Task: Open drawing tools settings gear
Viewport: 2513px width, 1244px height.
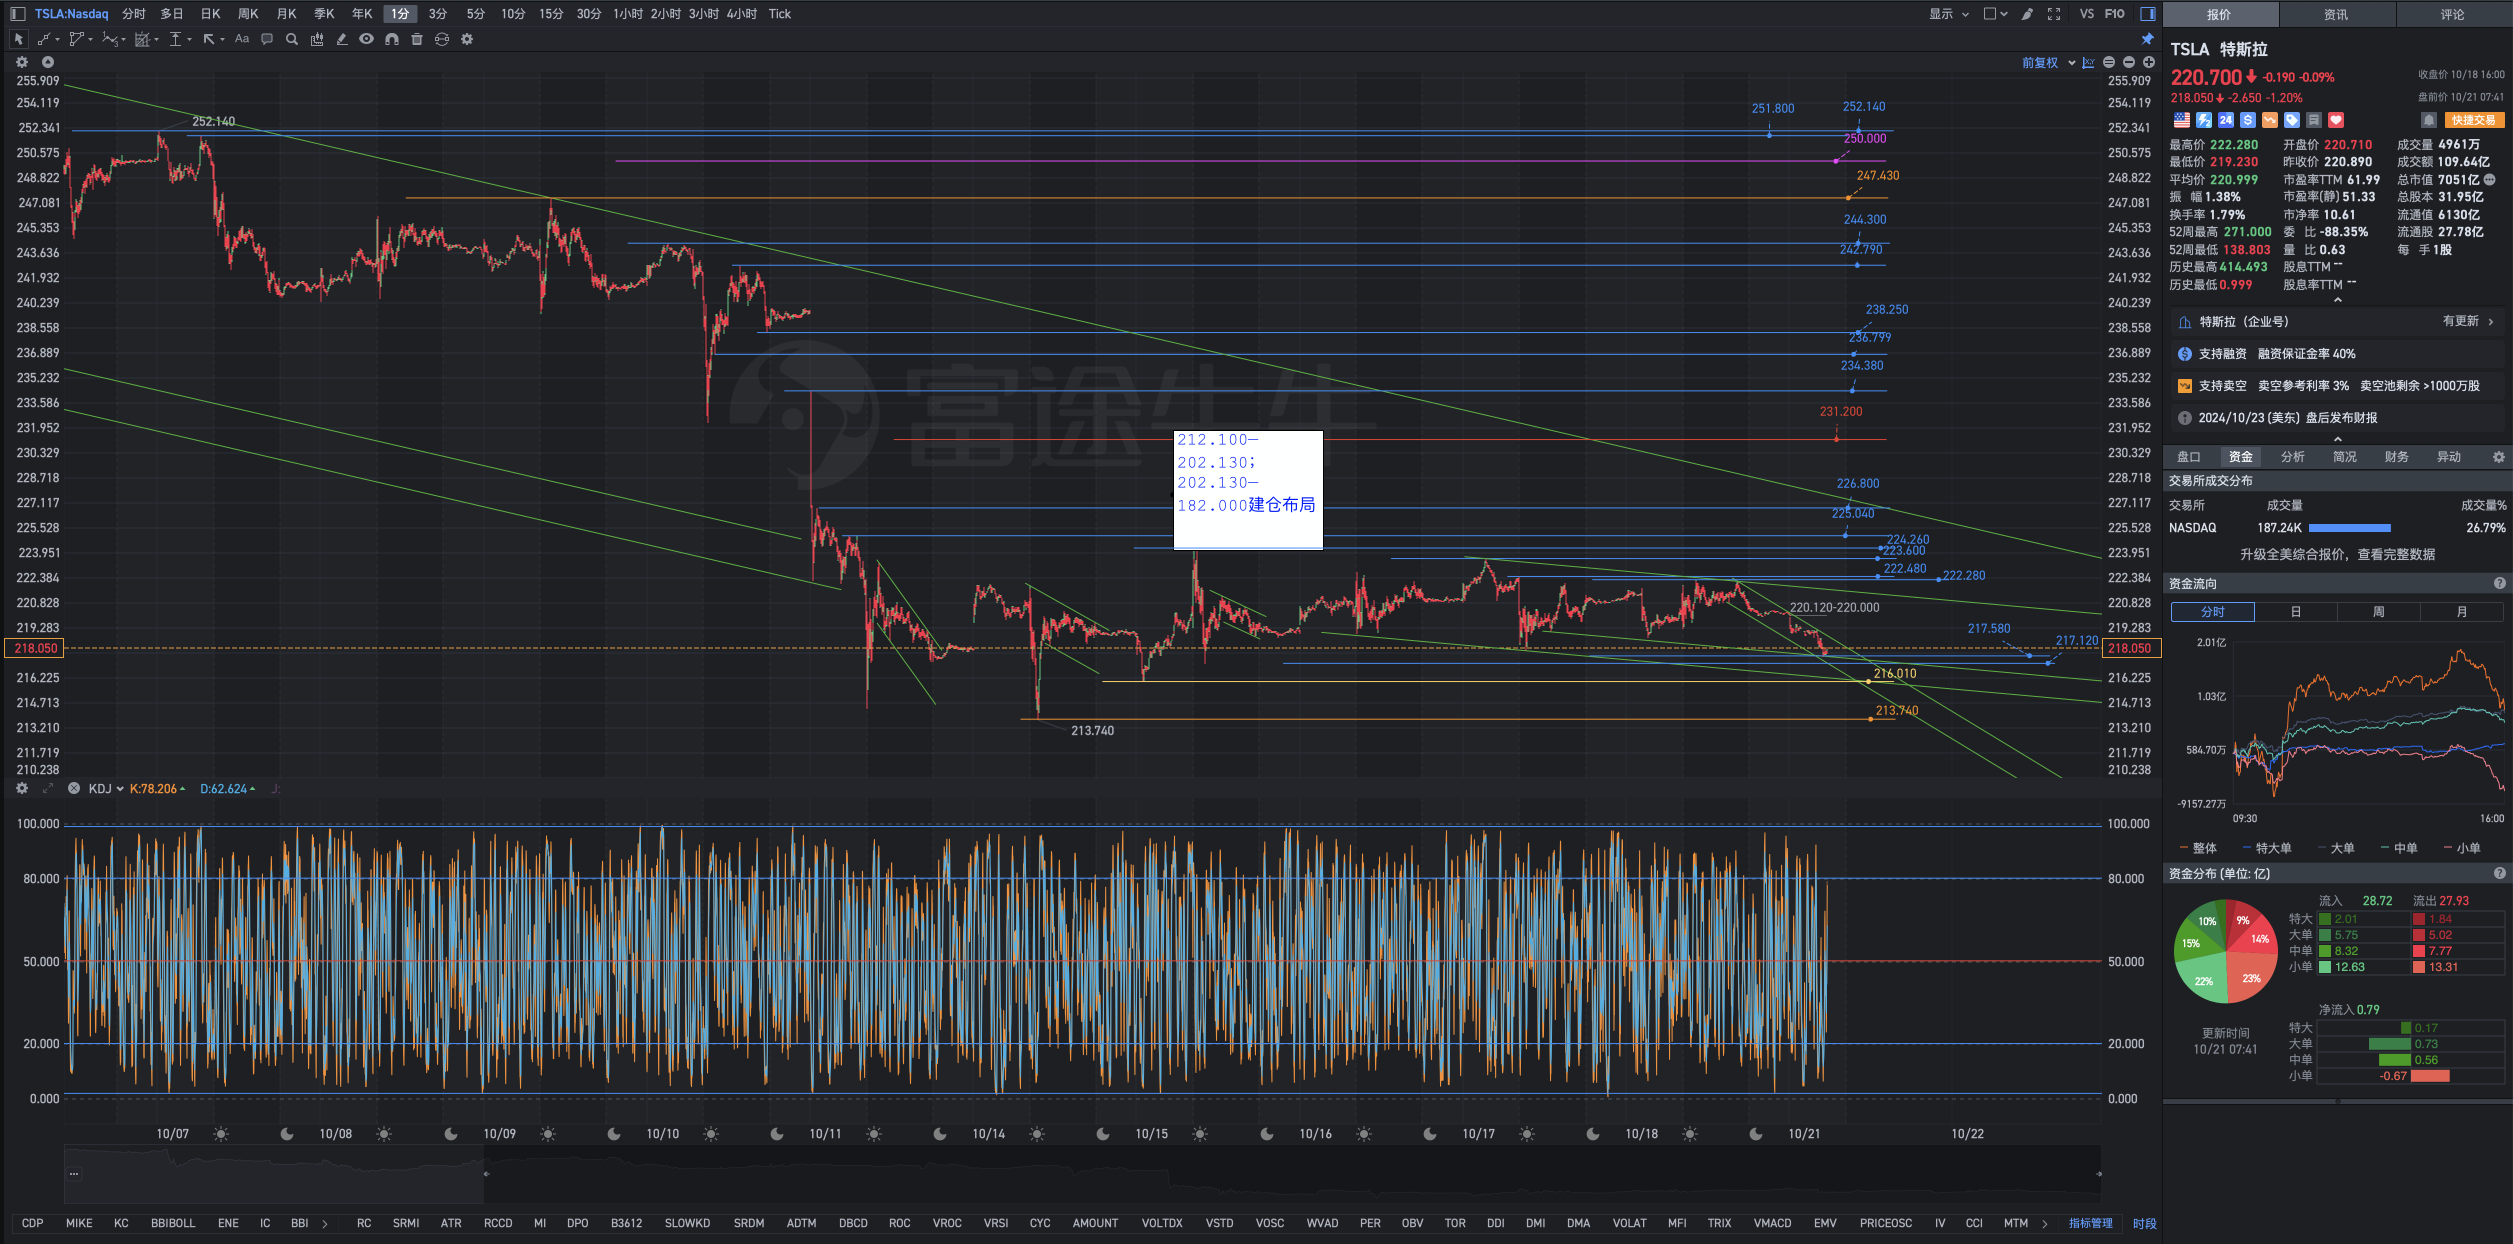Action: [467, 39]
